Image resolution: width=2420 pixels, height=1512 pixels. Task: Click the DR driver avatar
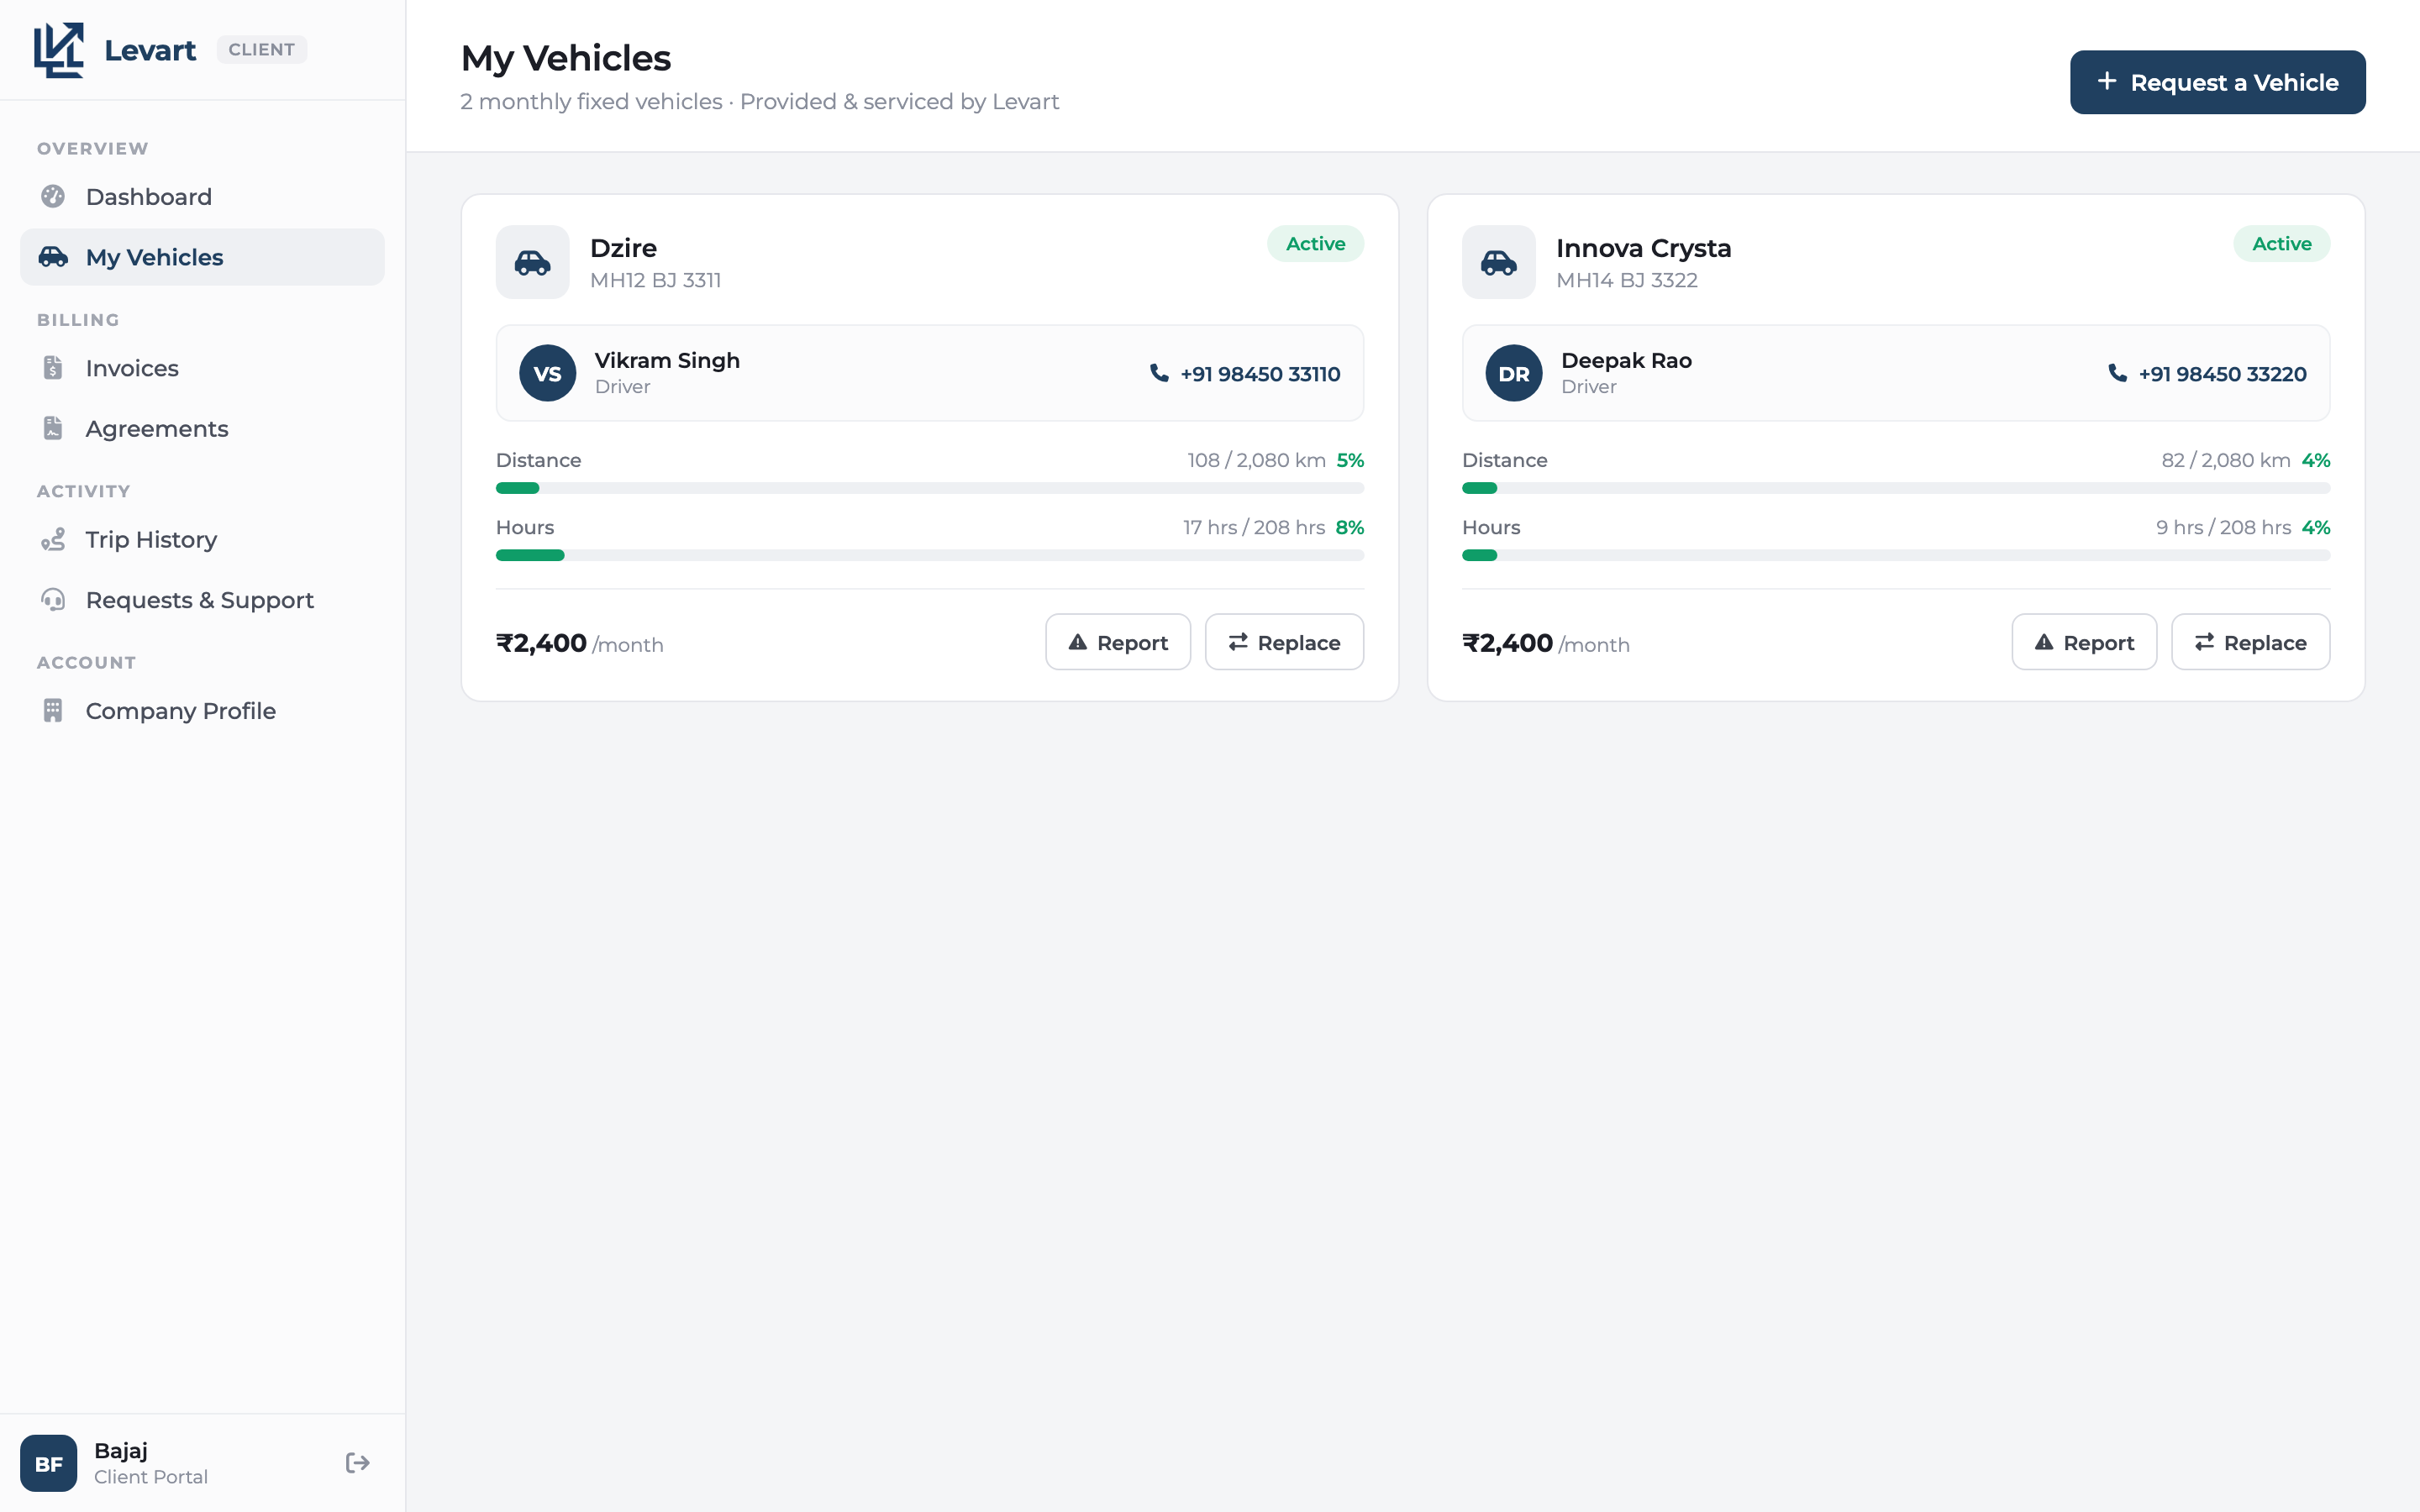(1513, 373)
